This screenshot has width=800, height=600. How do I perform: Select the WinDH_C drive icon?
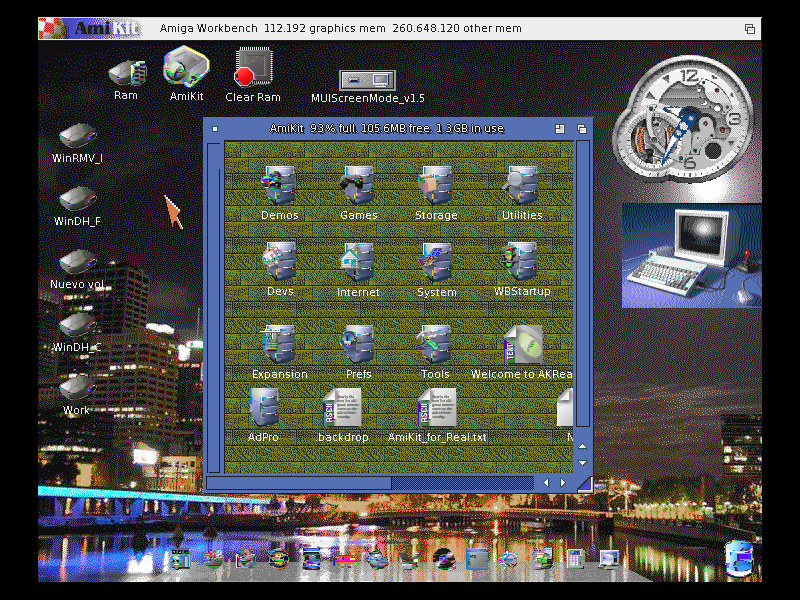tap(78, 325)
